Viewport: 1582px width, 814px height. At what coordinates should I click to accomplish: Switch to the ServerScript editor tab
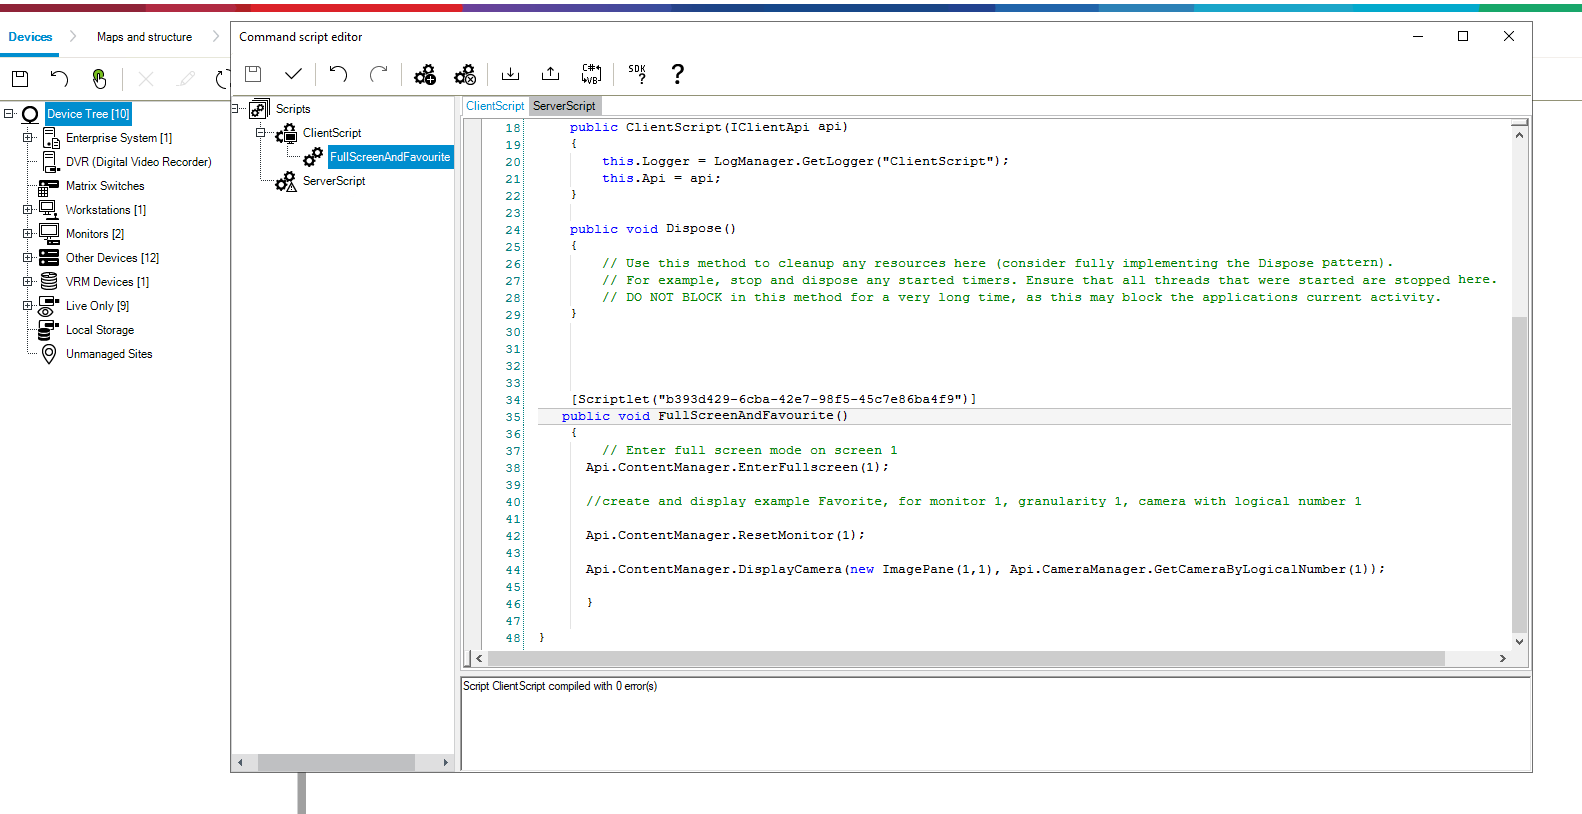[x=564, y=106]
